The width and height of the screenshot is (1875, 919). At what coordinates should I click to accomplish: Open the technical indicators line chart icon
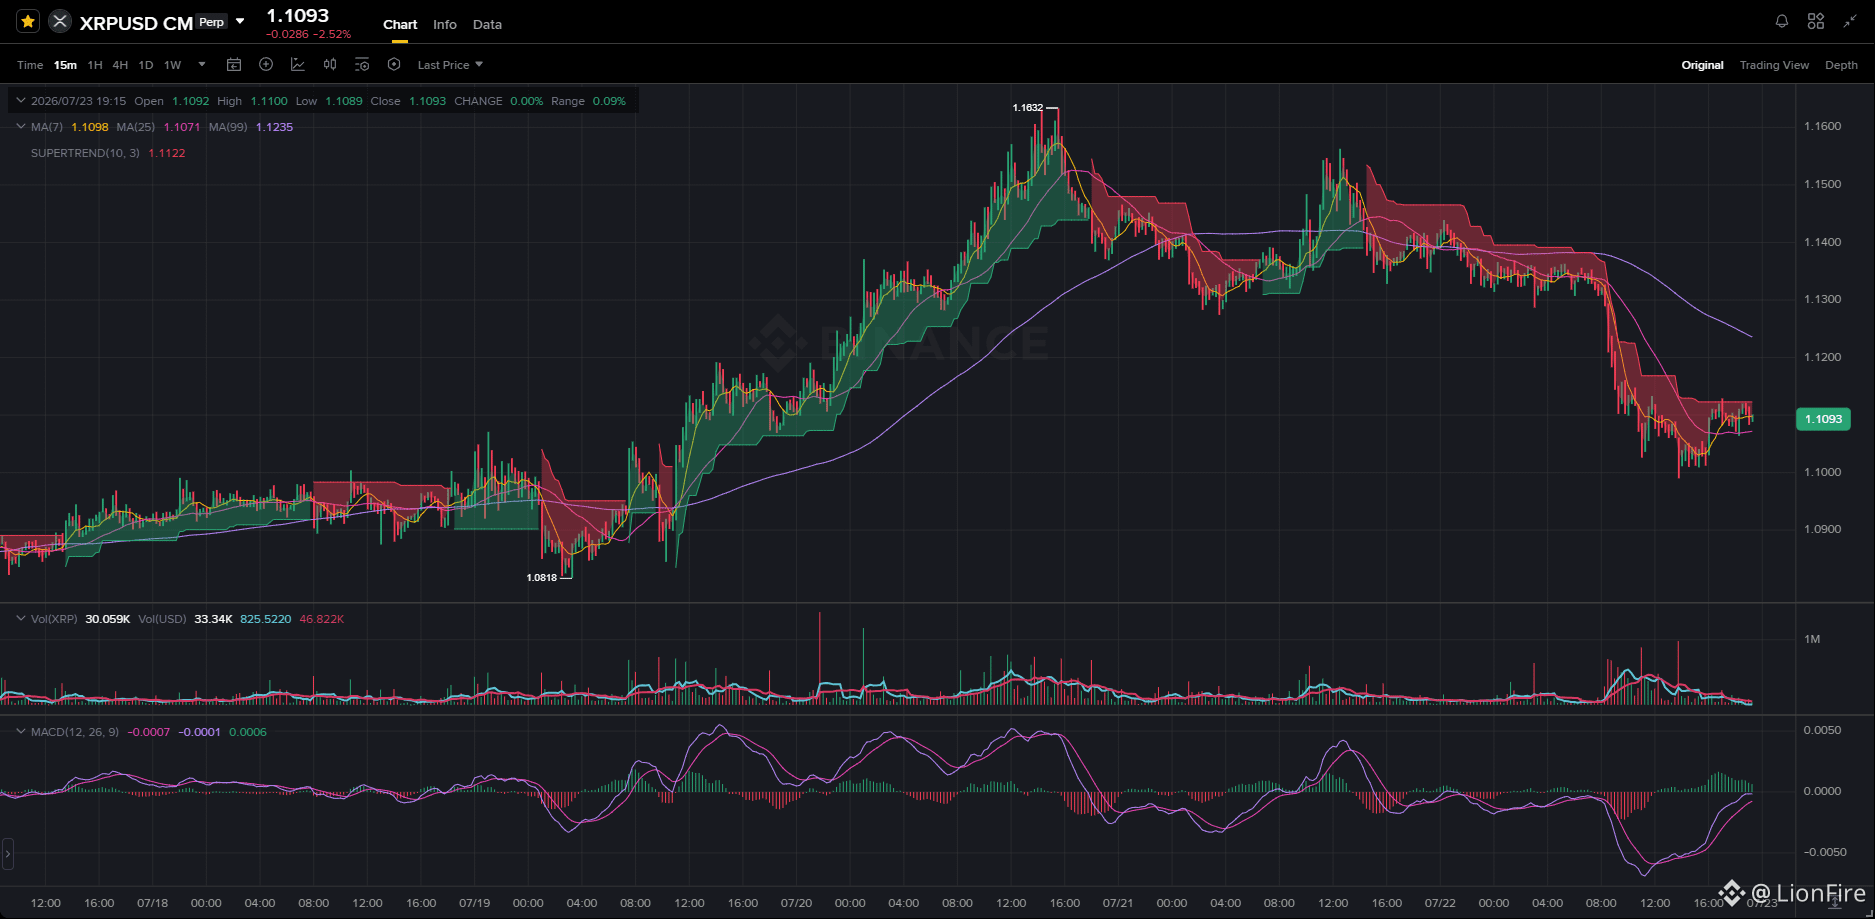point(298,65)
